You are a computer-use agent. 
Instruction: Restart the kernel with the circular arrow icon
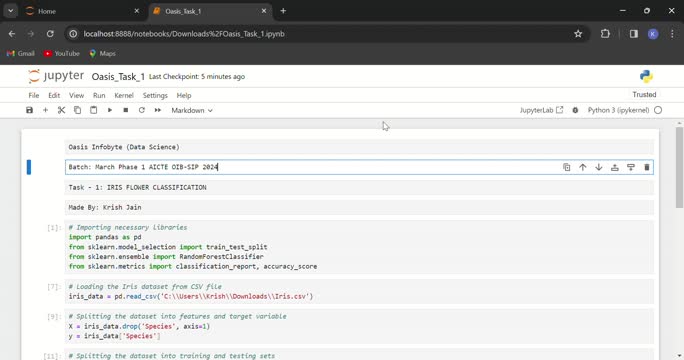pos(142,110)
